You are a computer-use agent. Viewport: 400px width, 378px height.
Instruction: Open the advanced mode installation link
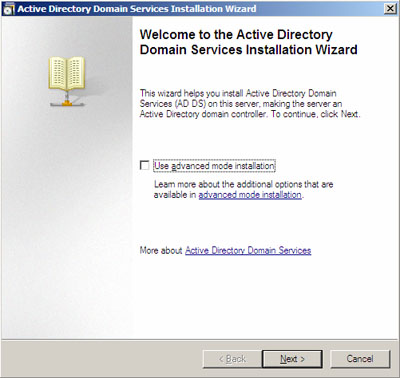click(x=250, y=195)
